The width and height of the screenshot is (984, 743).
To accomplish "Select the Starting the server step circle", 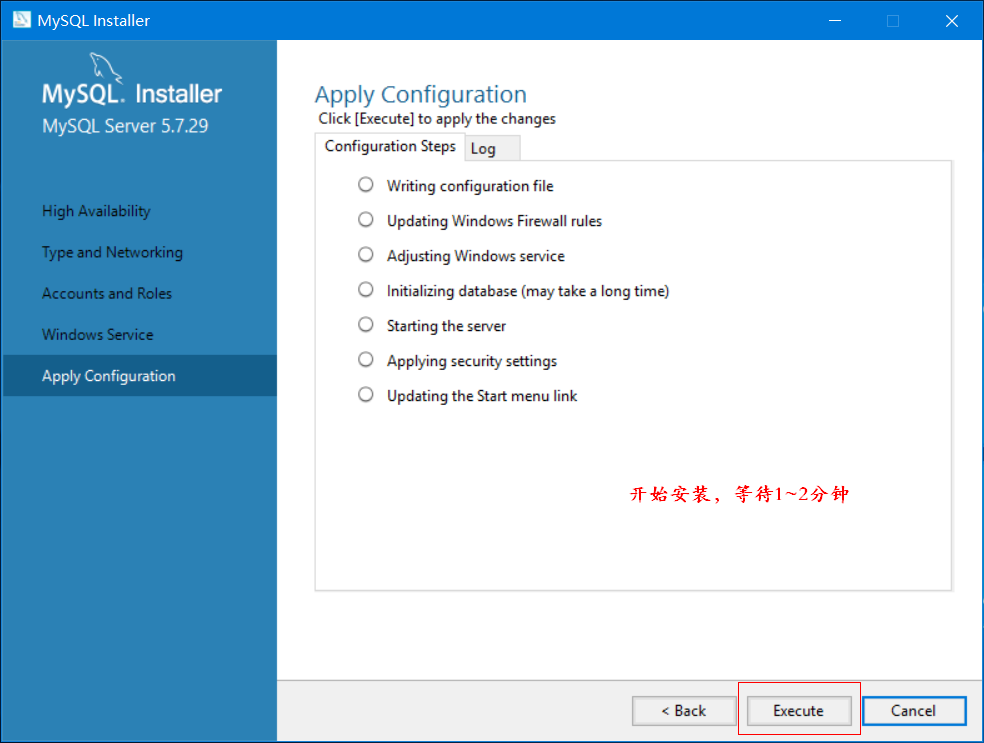I will click(x=365, y=324).
